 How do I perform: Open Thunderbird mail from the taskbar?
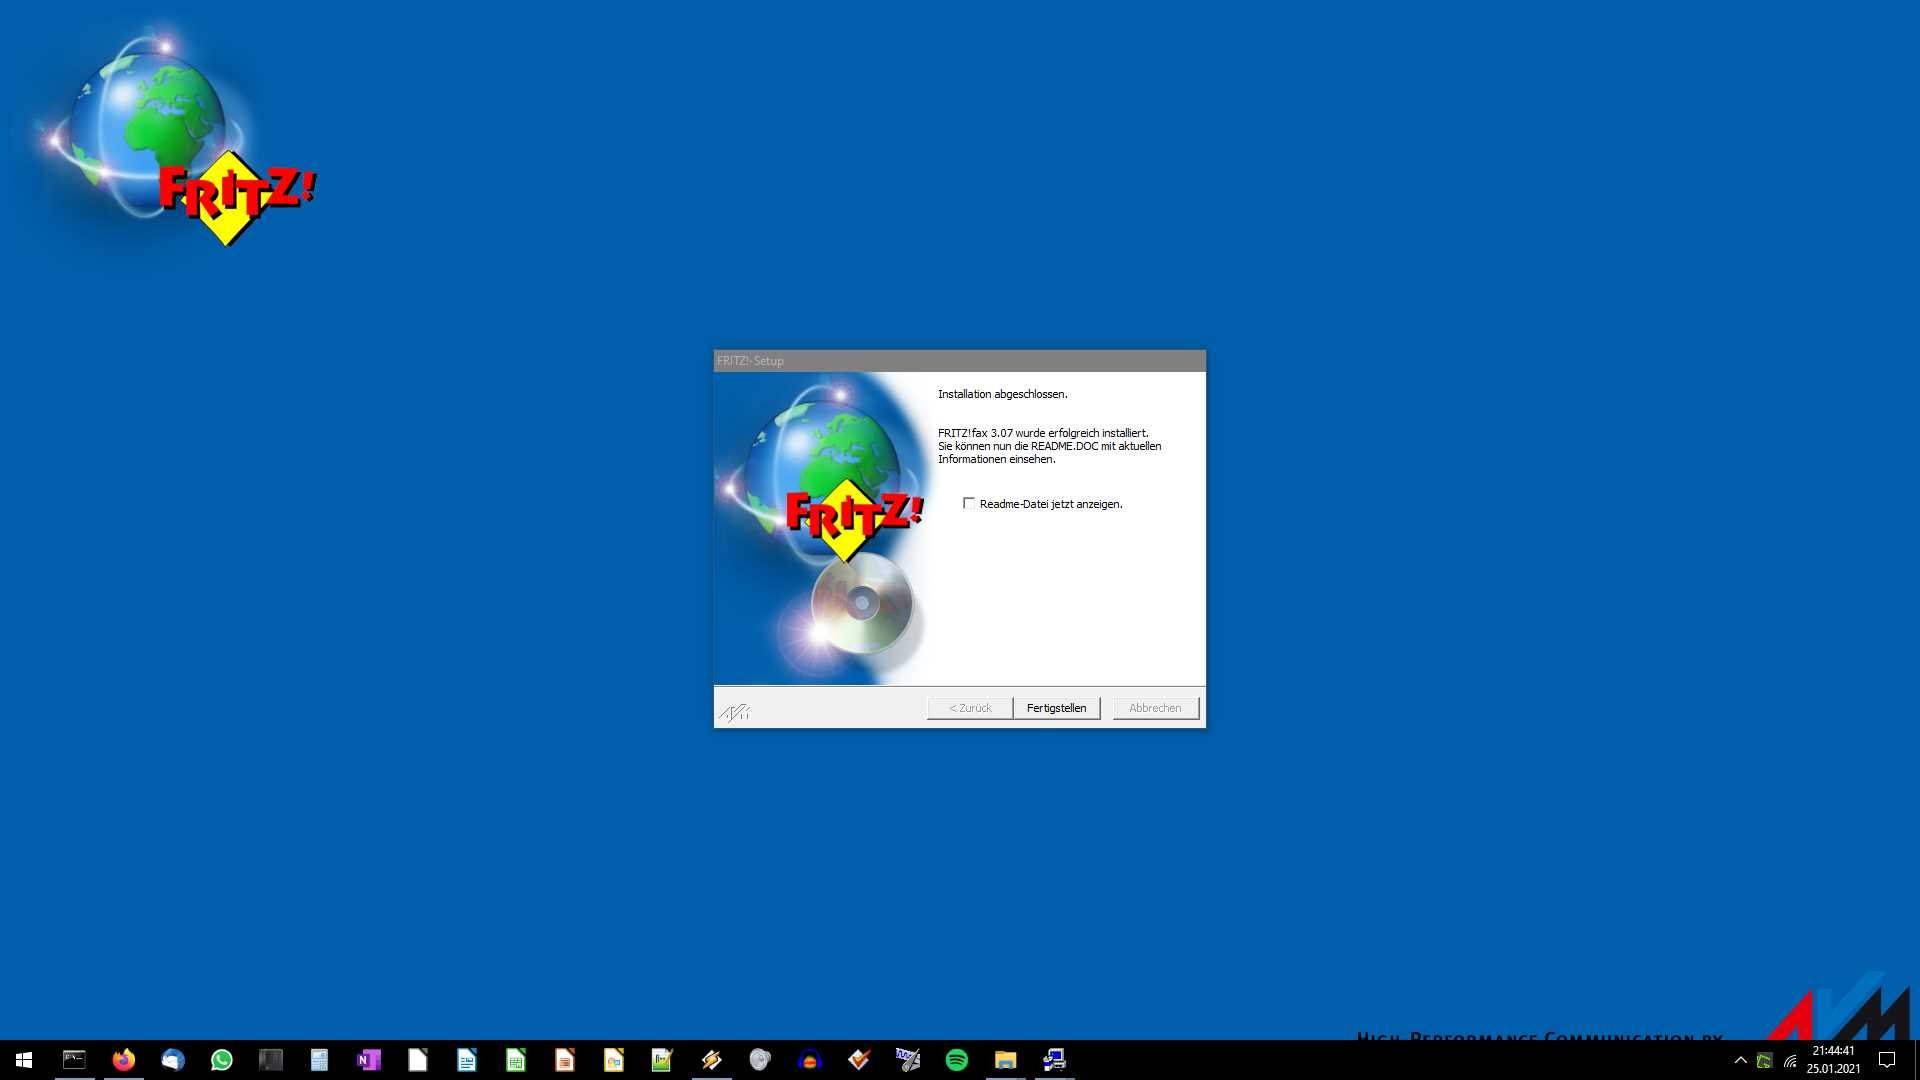point(172,1060)
